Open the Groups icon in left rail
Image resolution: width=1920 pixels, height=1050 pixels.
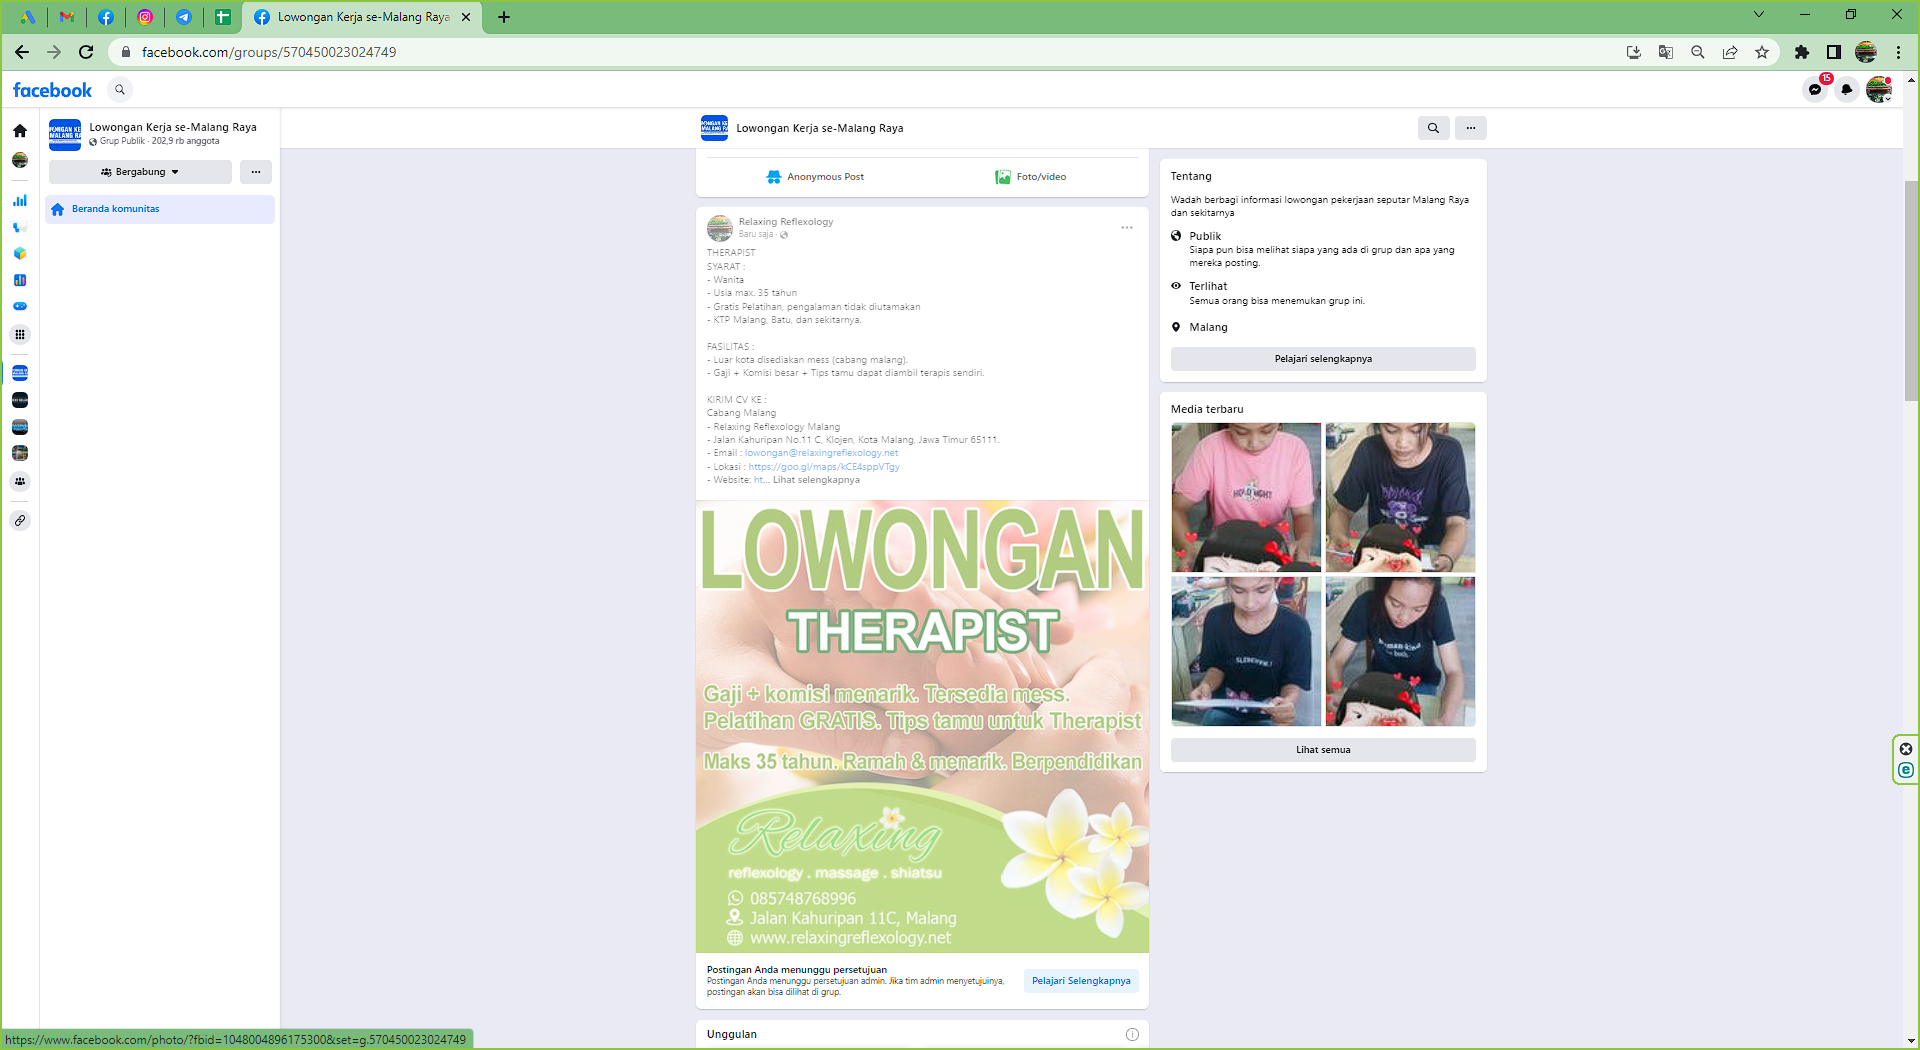(x=20, y=481)
